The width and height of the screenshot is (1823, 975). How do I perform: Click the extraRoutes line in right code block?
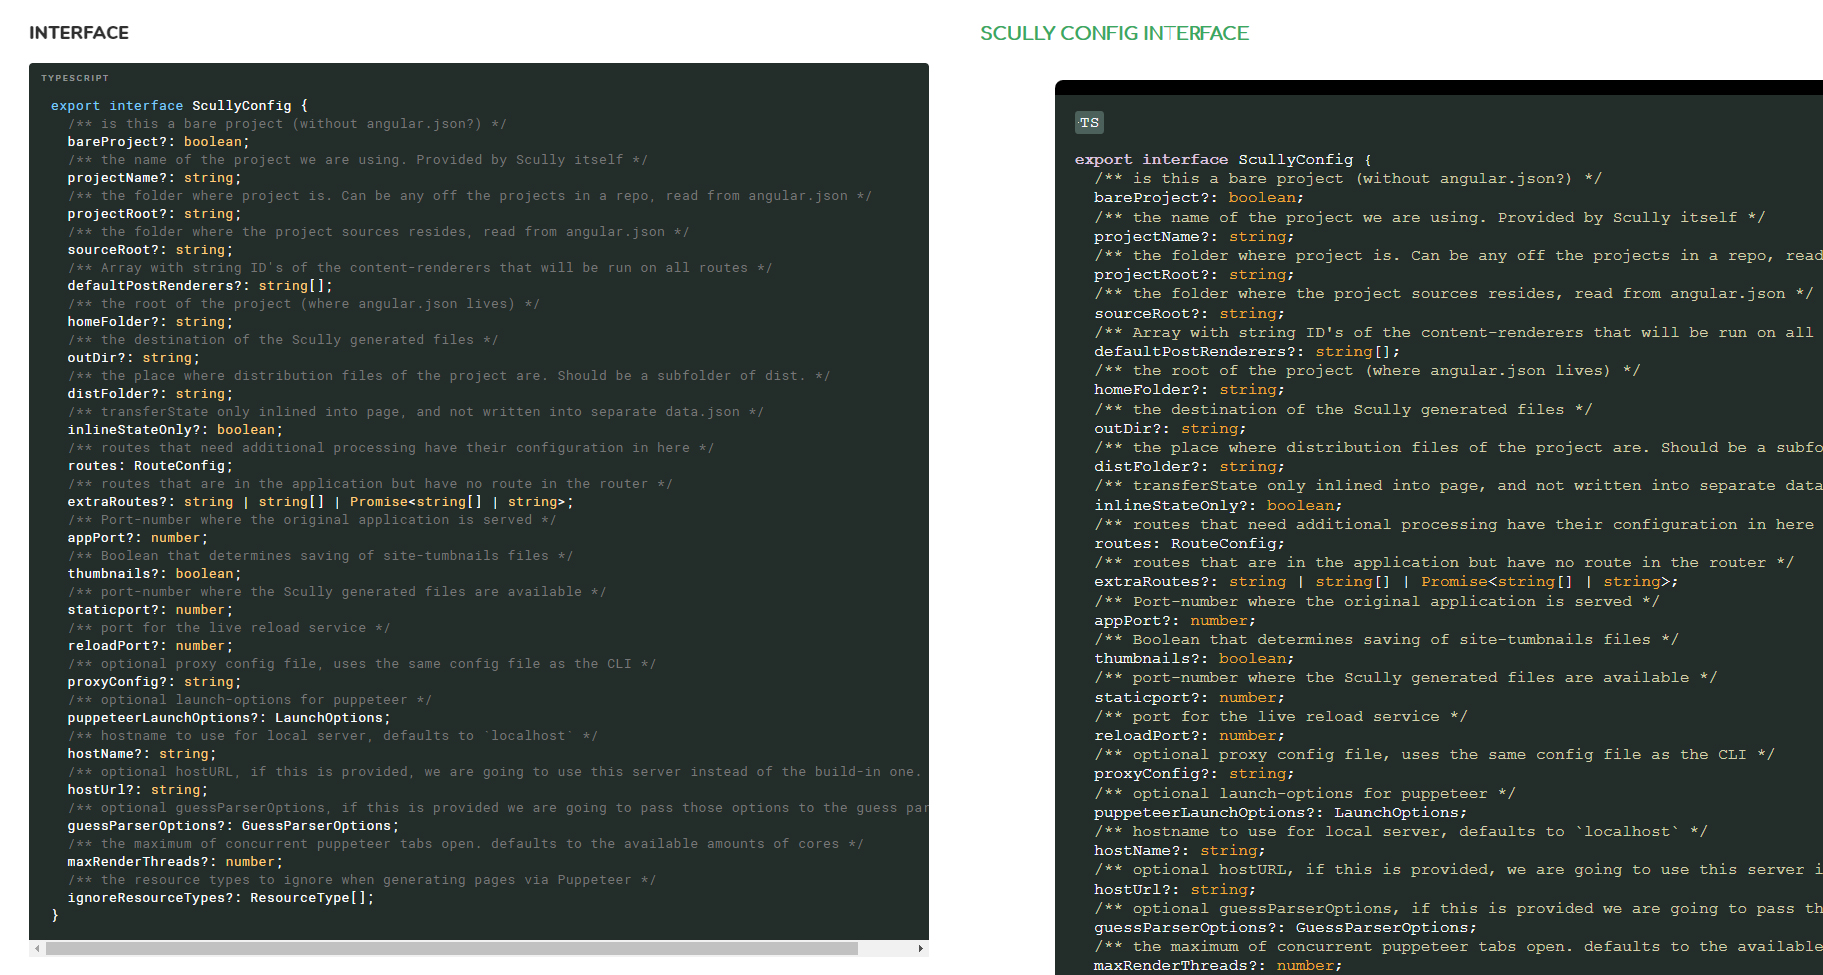click(x=1386, y=582)
